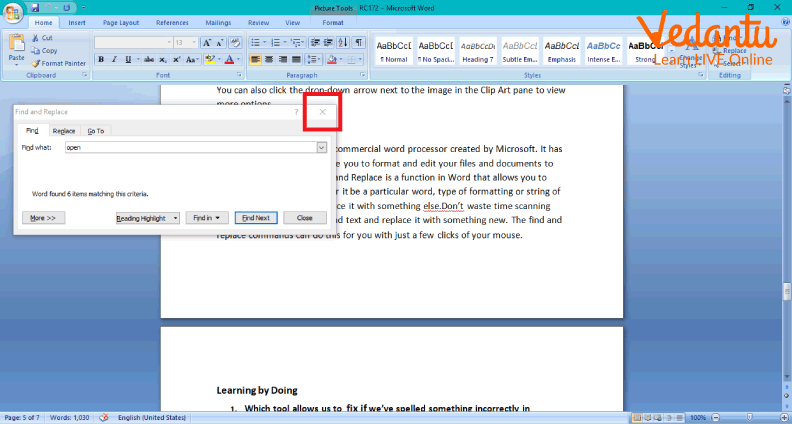
Task: Toggle bold formatting in Font group
Action: [x=100, y=60]
